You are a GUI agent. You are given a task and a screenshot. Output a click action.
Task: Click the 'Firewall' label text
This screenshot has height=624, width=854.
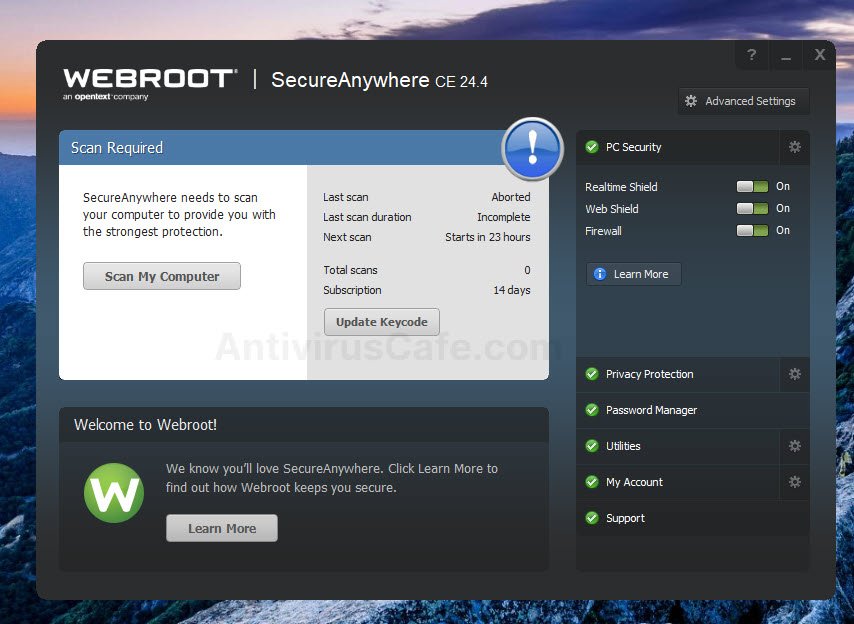603,231
